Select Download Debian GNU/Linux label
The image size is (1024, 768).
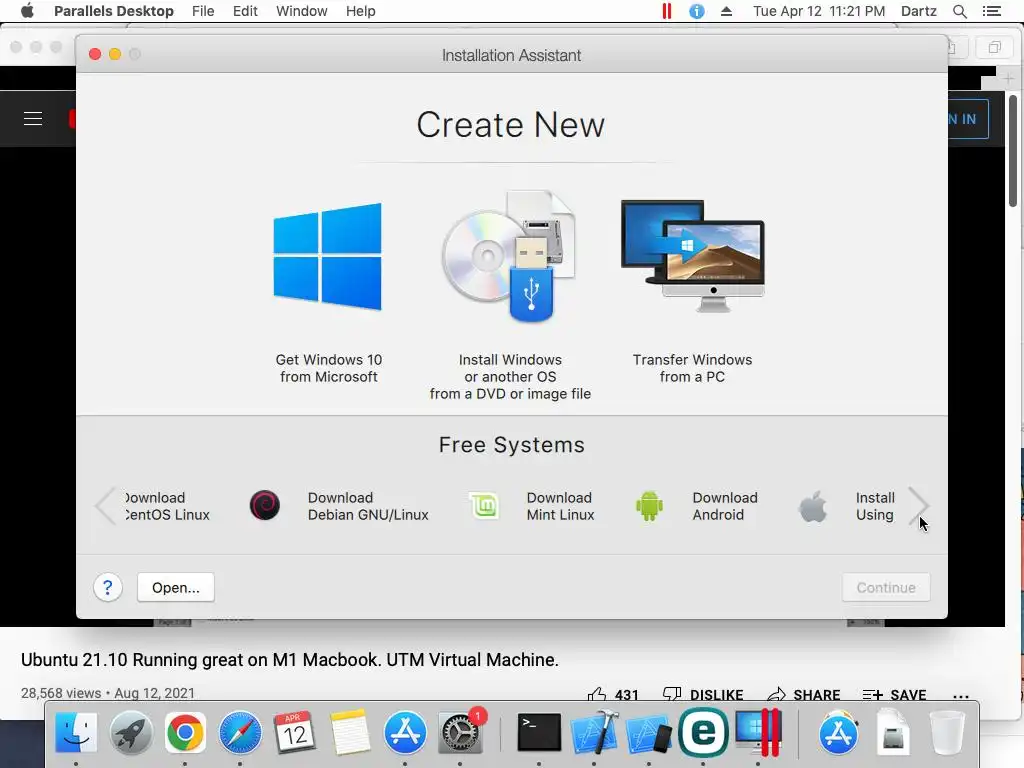(x=368, y=506)
